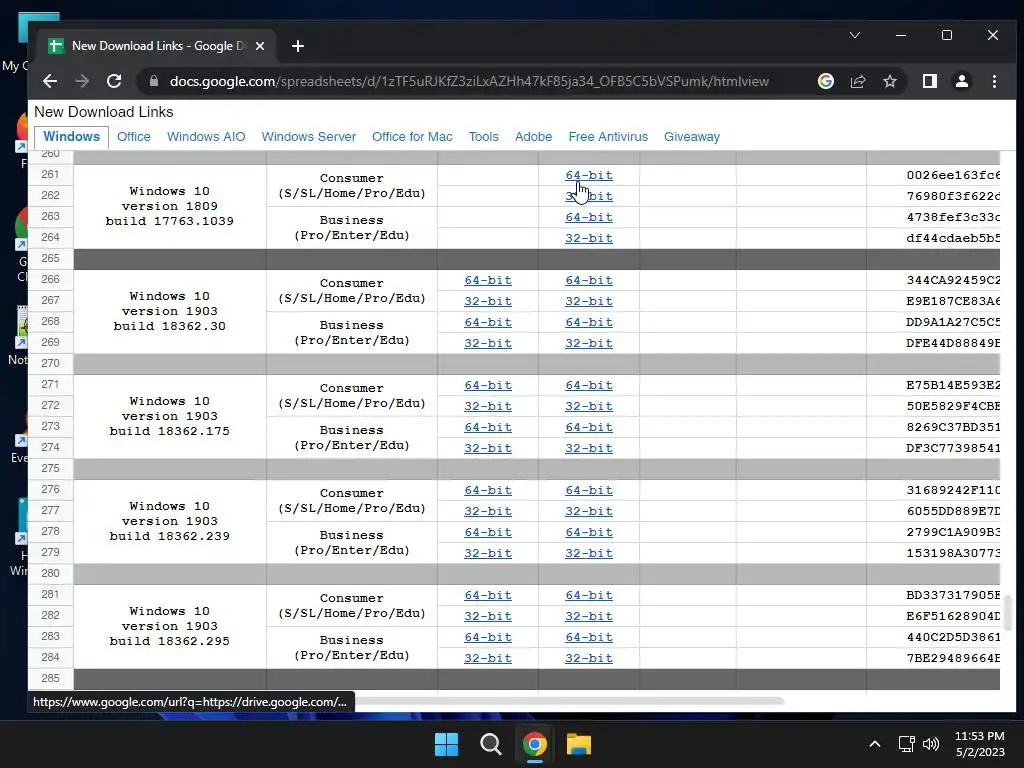Open the volume control in tray

click(x=931, y=744)
